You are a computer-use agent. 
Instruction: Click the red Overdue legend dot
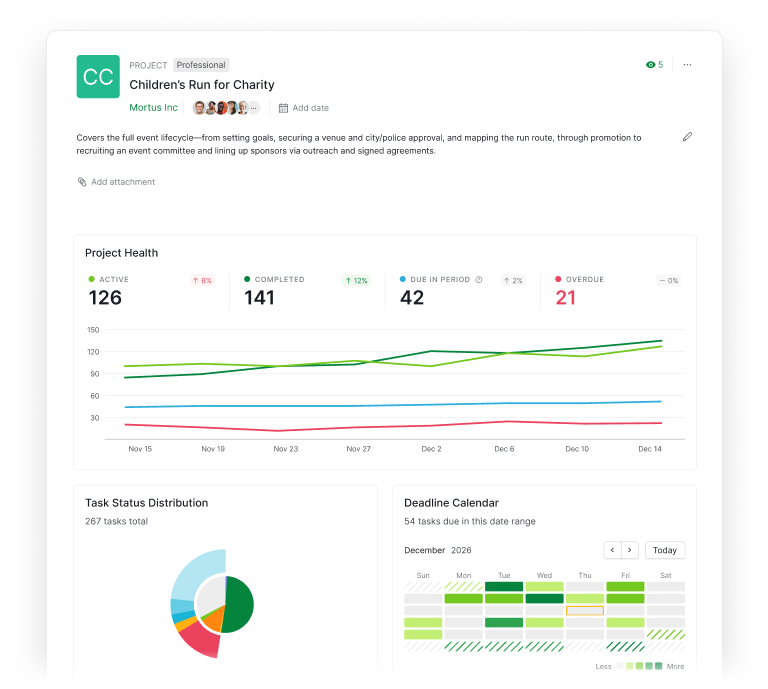(x=558, y=279)
